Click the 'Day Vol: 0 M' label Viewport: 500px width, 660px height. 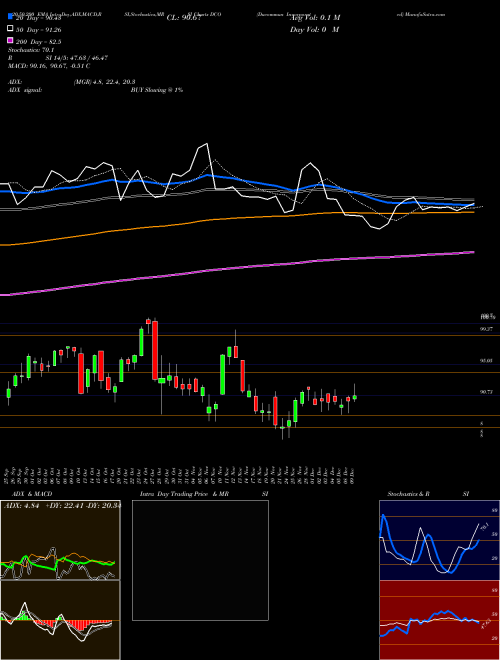click(x=314, y=29)
